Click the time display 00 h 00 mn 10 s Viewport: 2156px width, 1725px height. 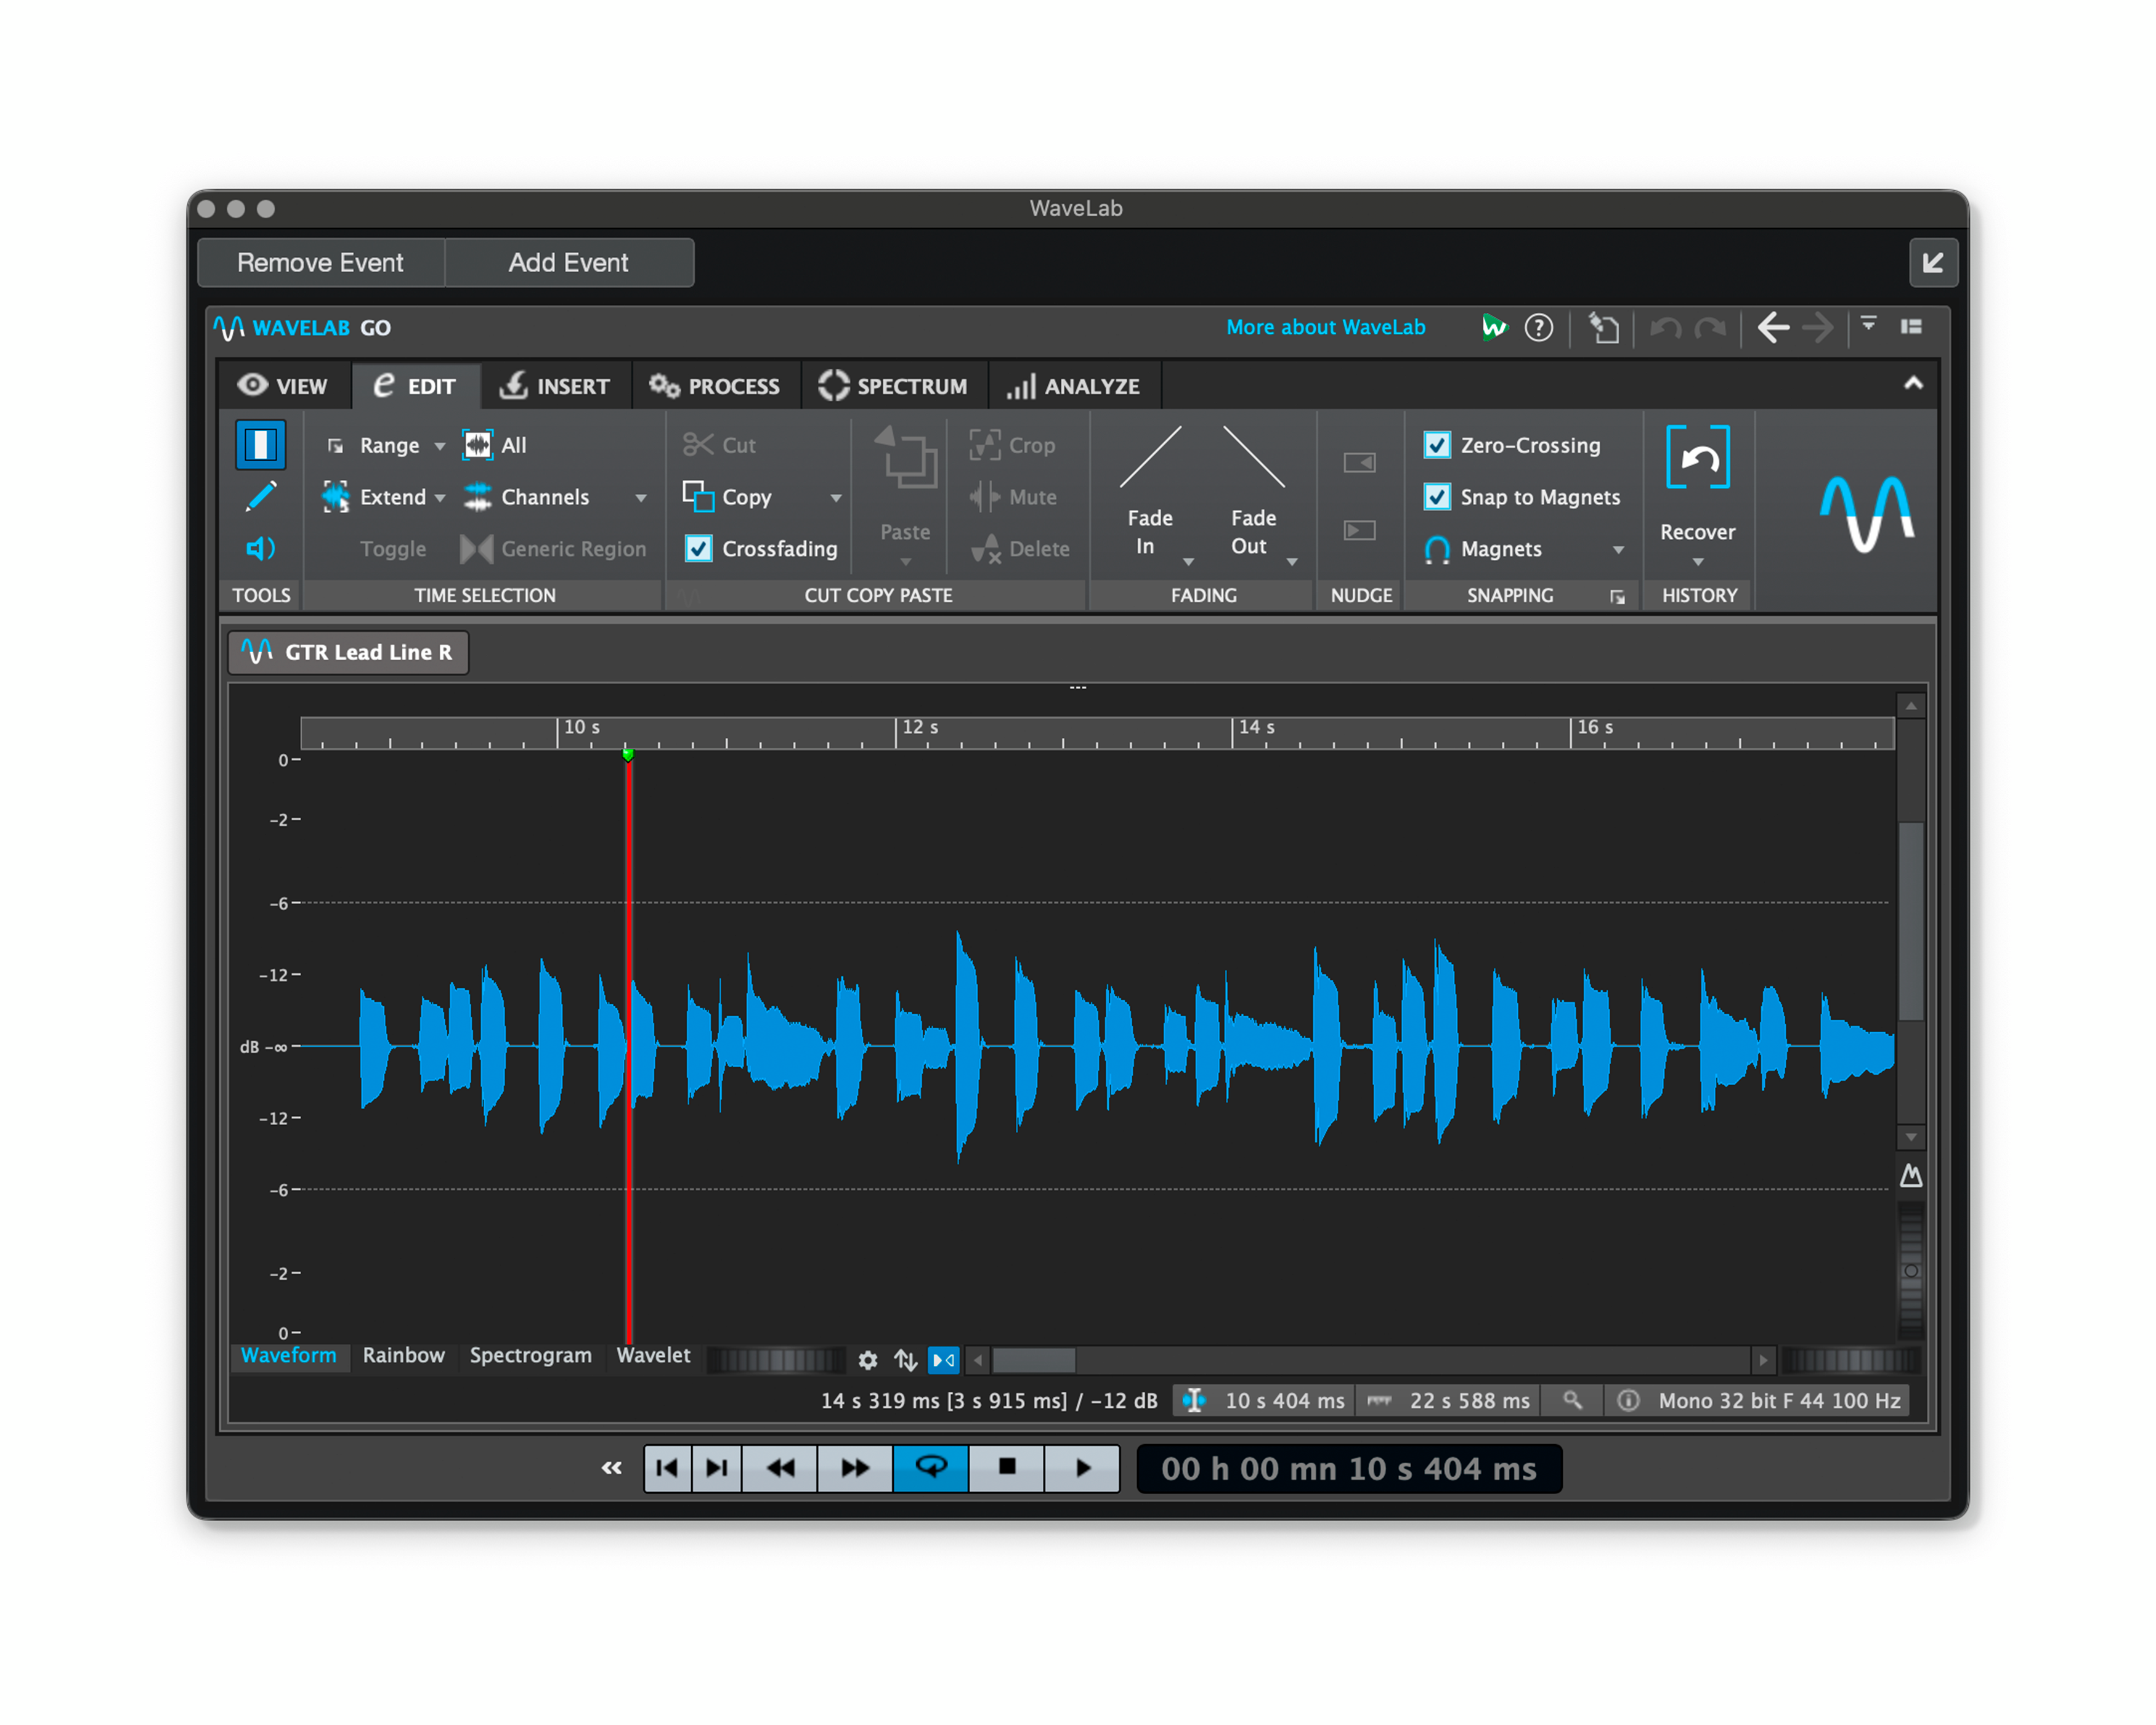click(x=1348, y=1469)
